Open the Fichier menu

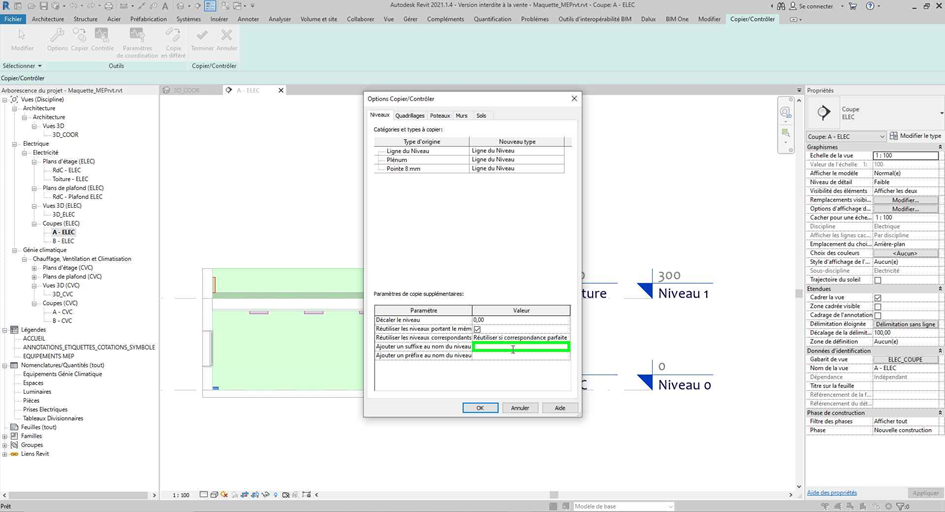(13, 19)
